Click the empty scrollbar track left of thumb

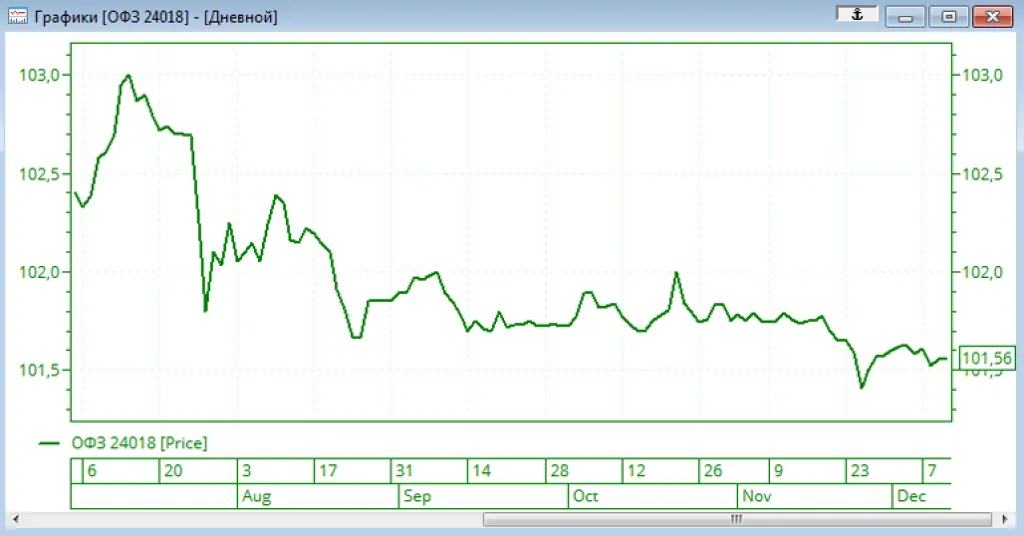[250, 519]
